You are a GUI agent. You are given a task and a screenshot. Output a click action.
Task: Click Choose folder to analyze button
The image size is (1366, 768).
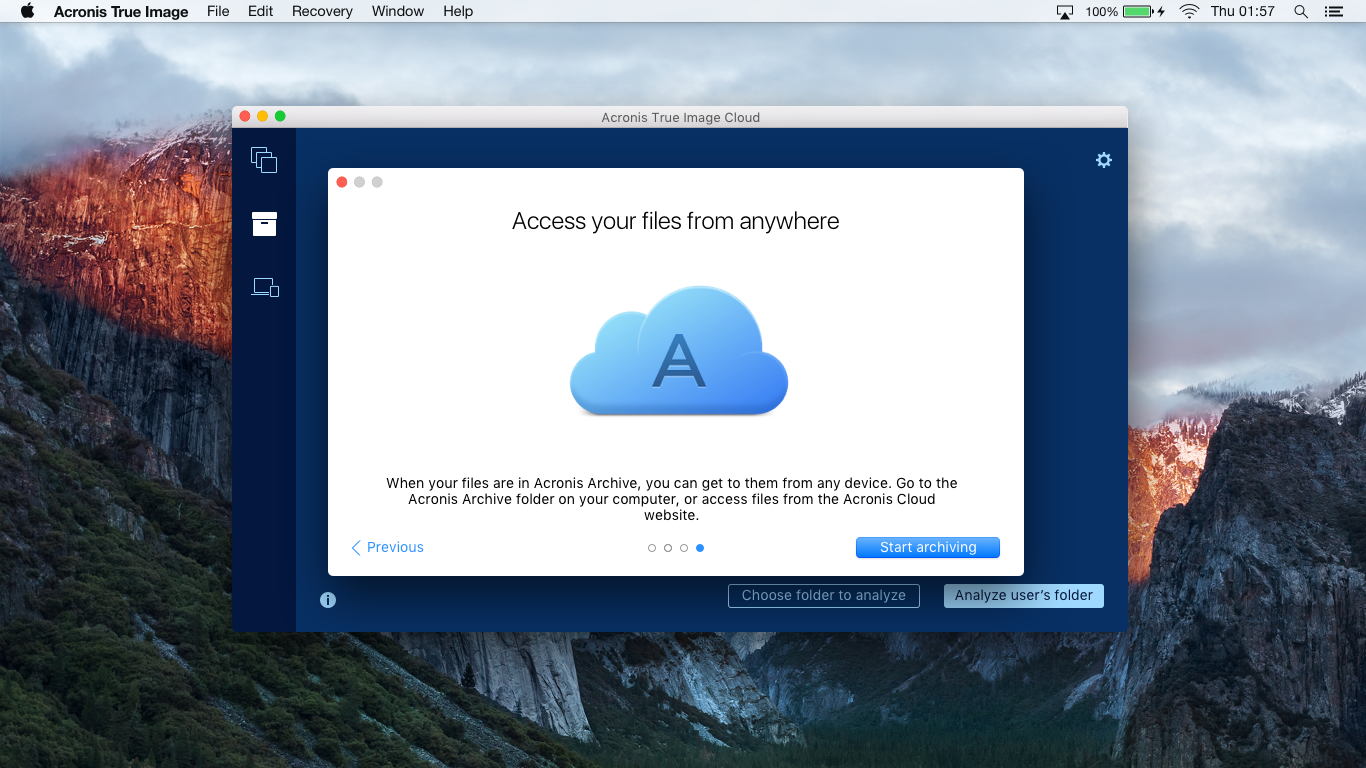[824, 595]
